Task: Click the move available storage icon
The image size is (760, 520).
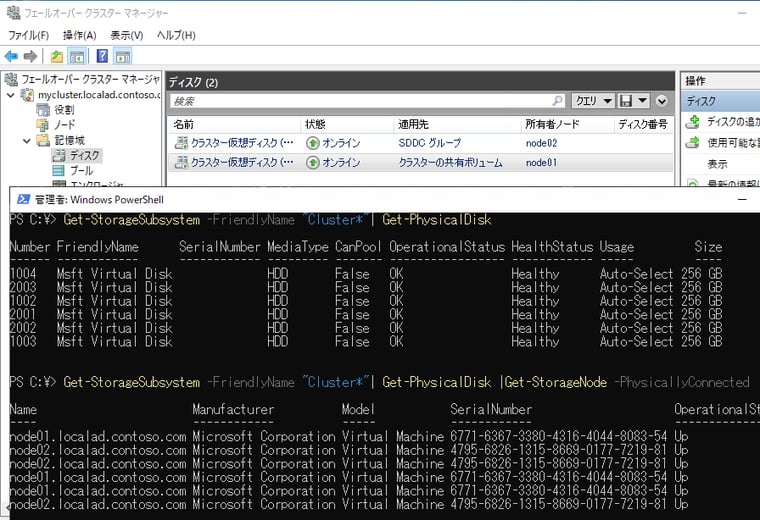Action: 693,142
